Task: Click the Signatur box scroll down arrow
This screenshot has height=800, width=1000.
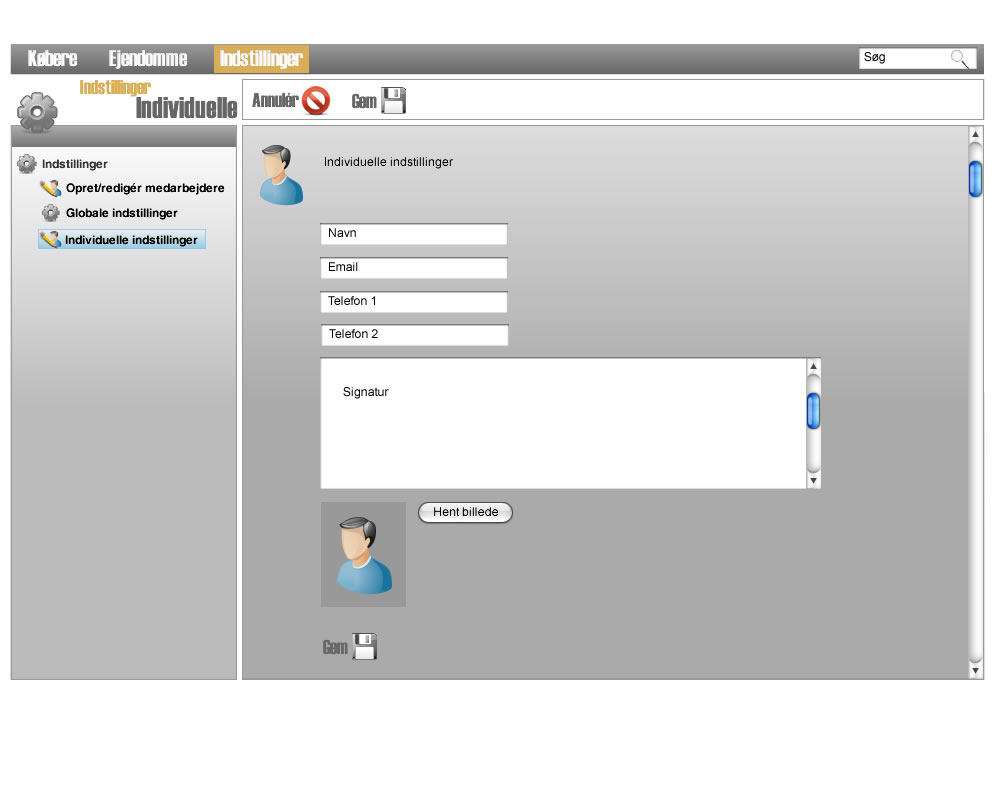Action: (813, 481)
